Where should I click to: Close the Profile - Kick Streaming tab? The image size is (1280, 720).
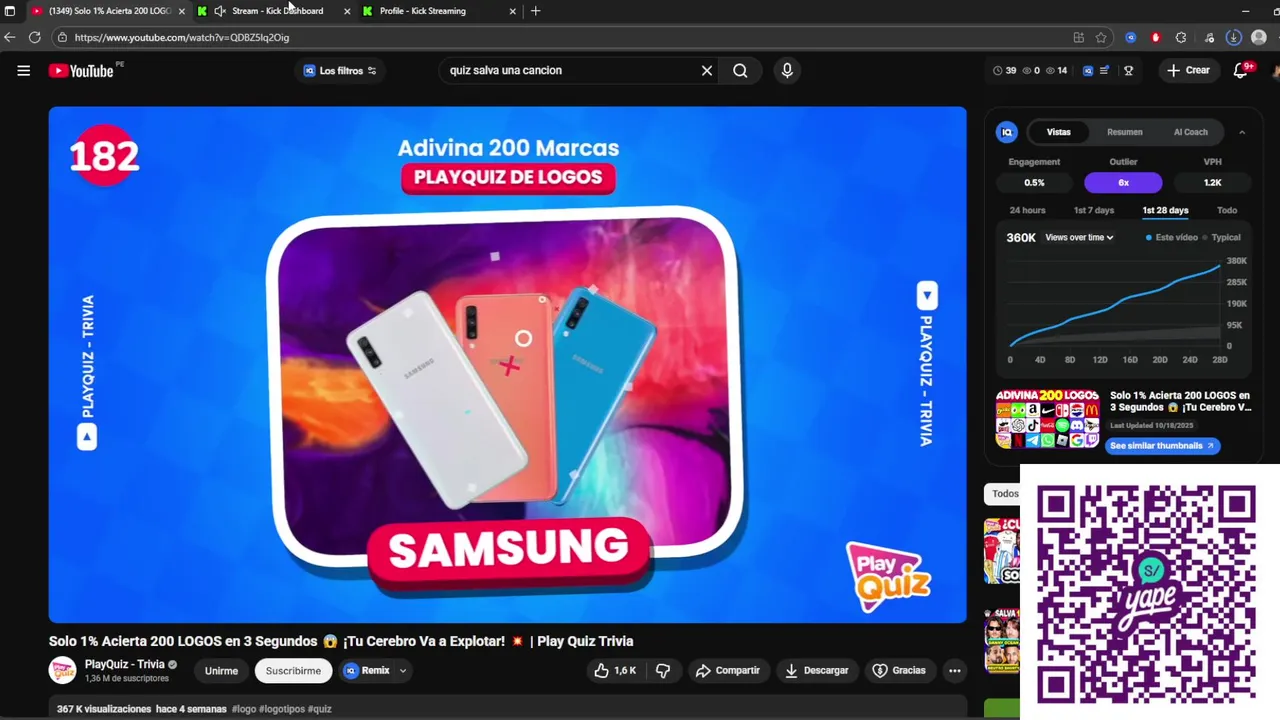pyautogui.click(x=513, y=11)
